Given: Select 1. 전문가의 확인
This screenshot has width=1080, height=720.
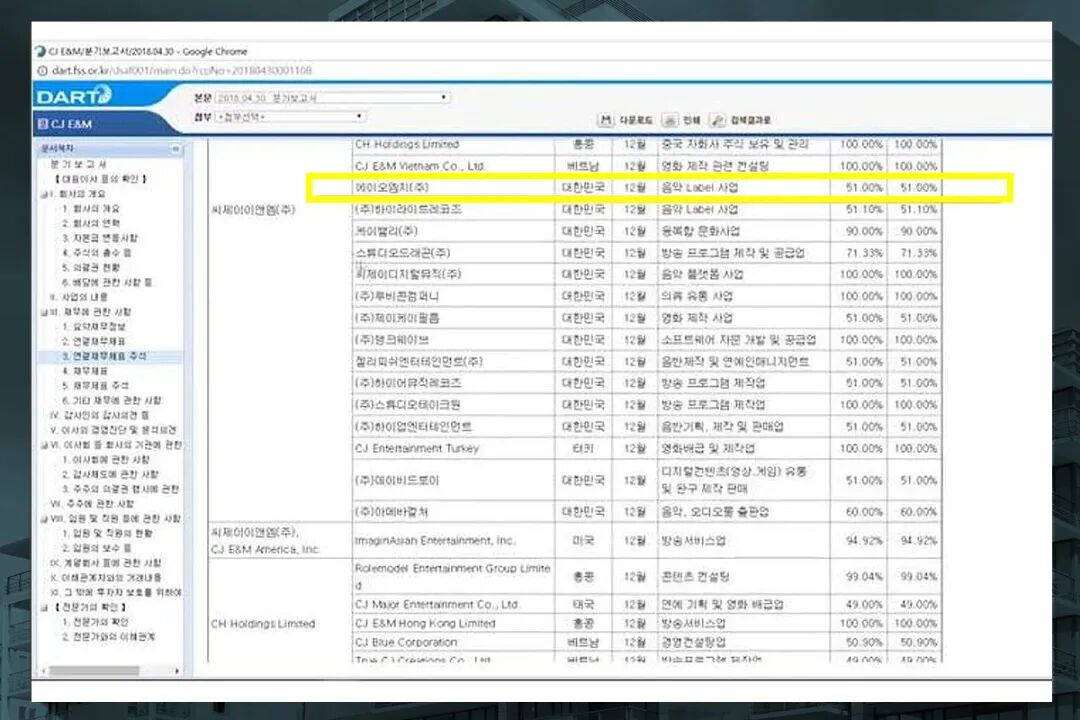Looking at the screenshot, I should pos(96,622).
